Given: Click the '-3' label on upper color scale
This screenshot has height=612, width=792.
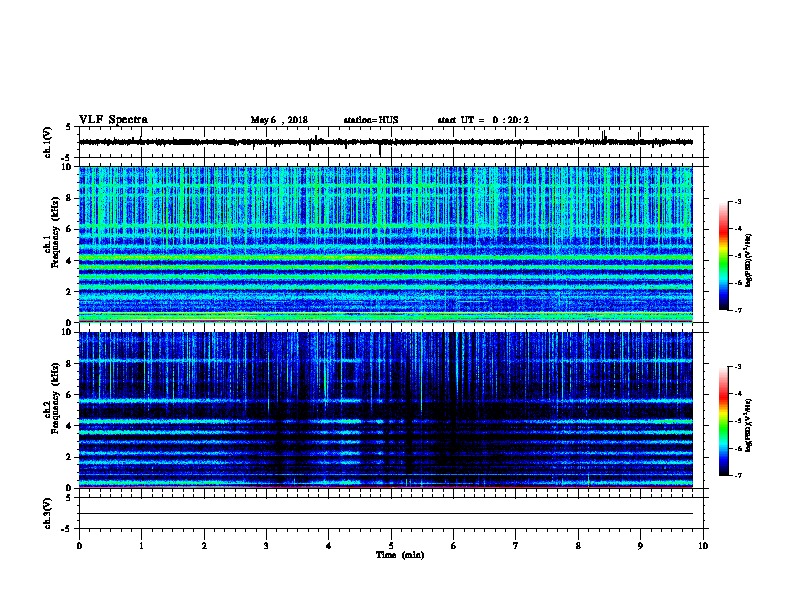Looking at the screenshot, I should click(737, 202).
